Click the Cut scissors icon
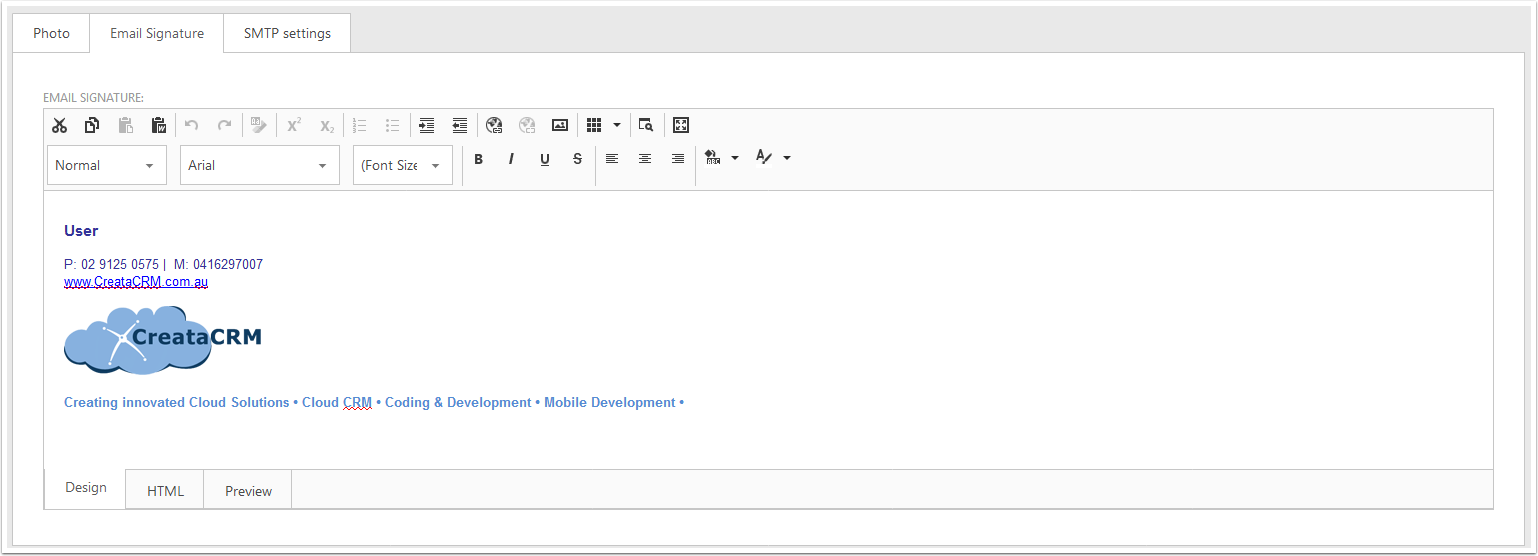 60,125
